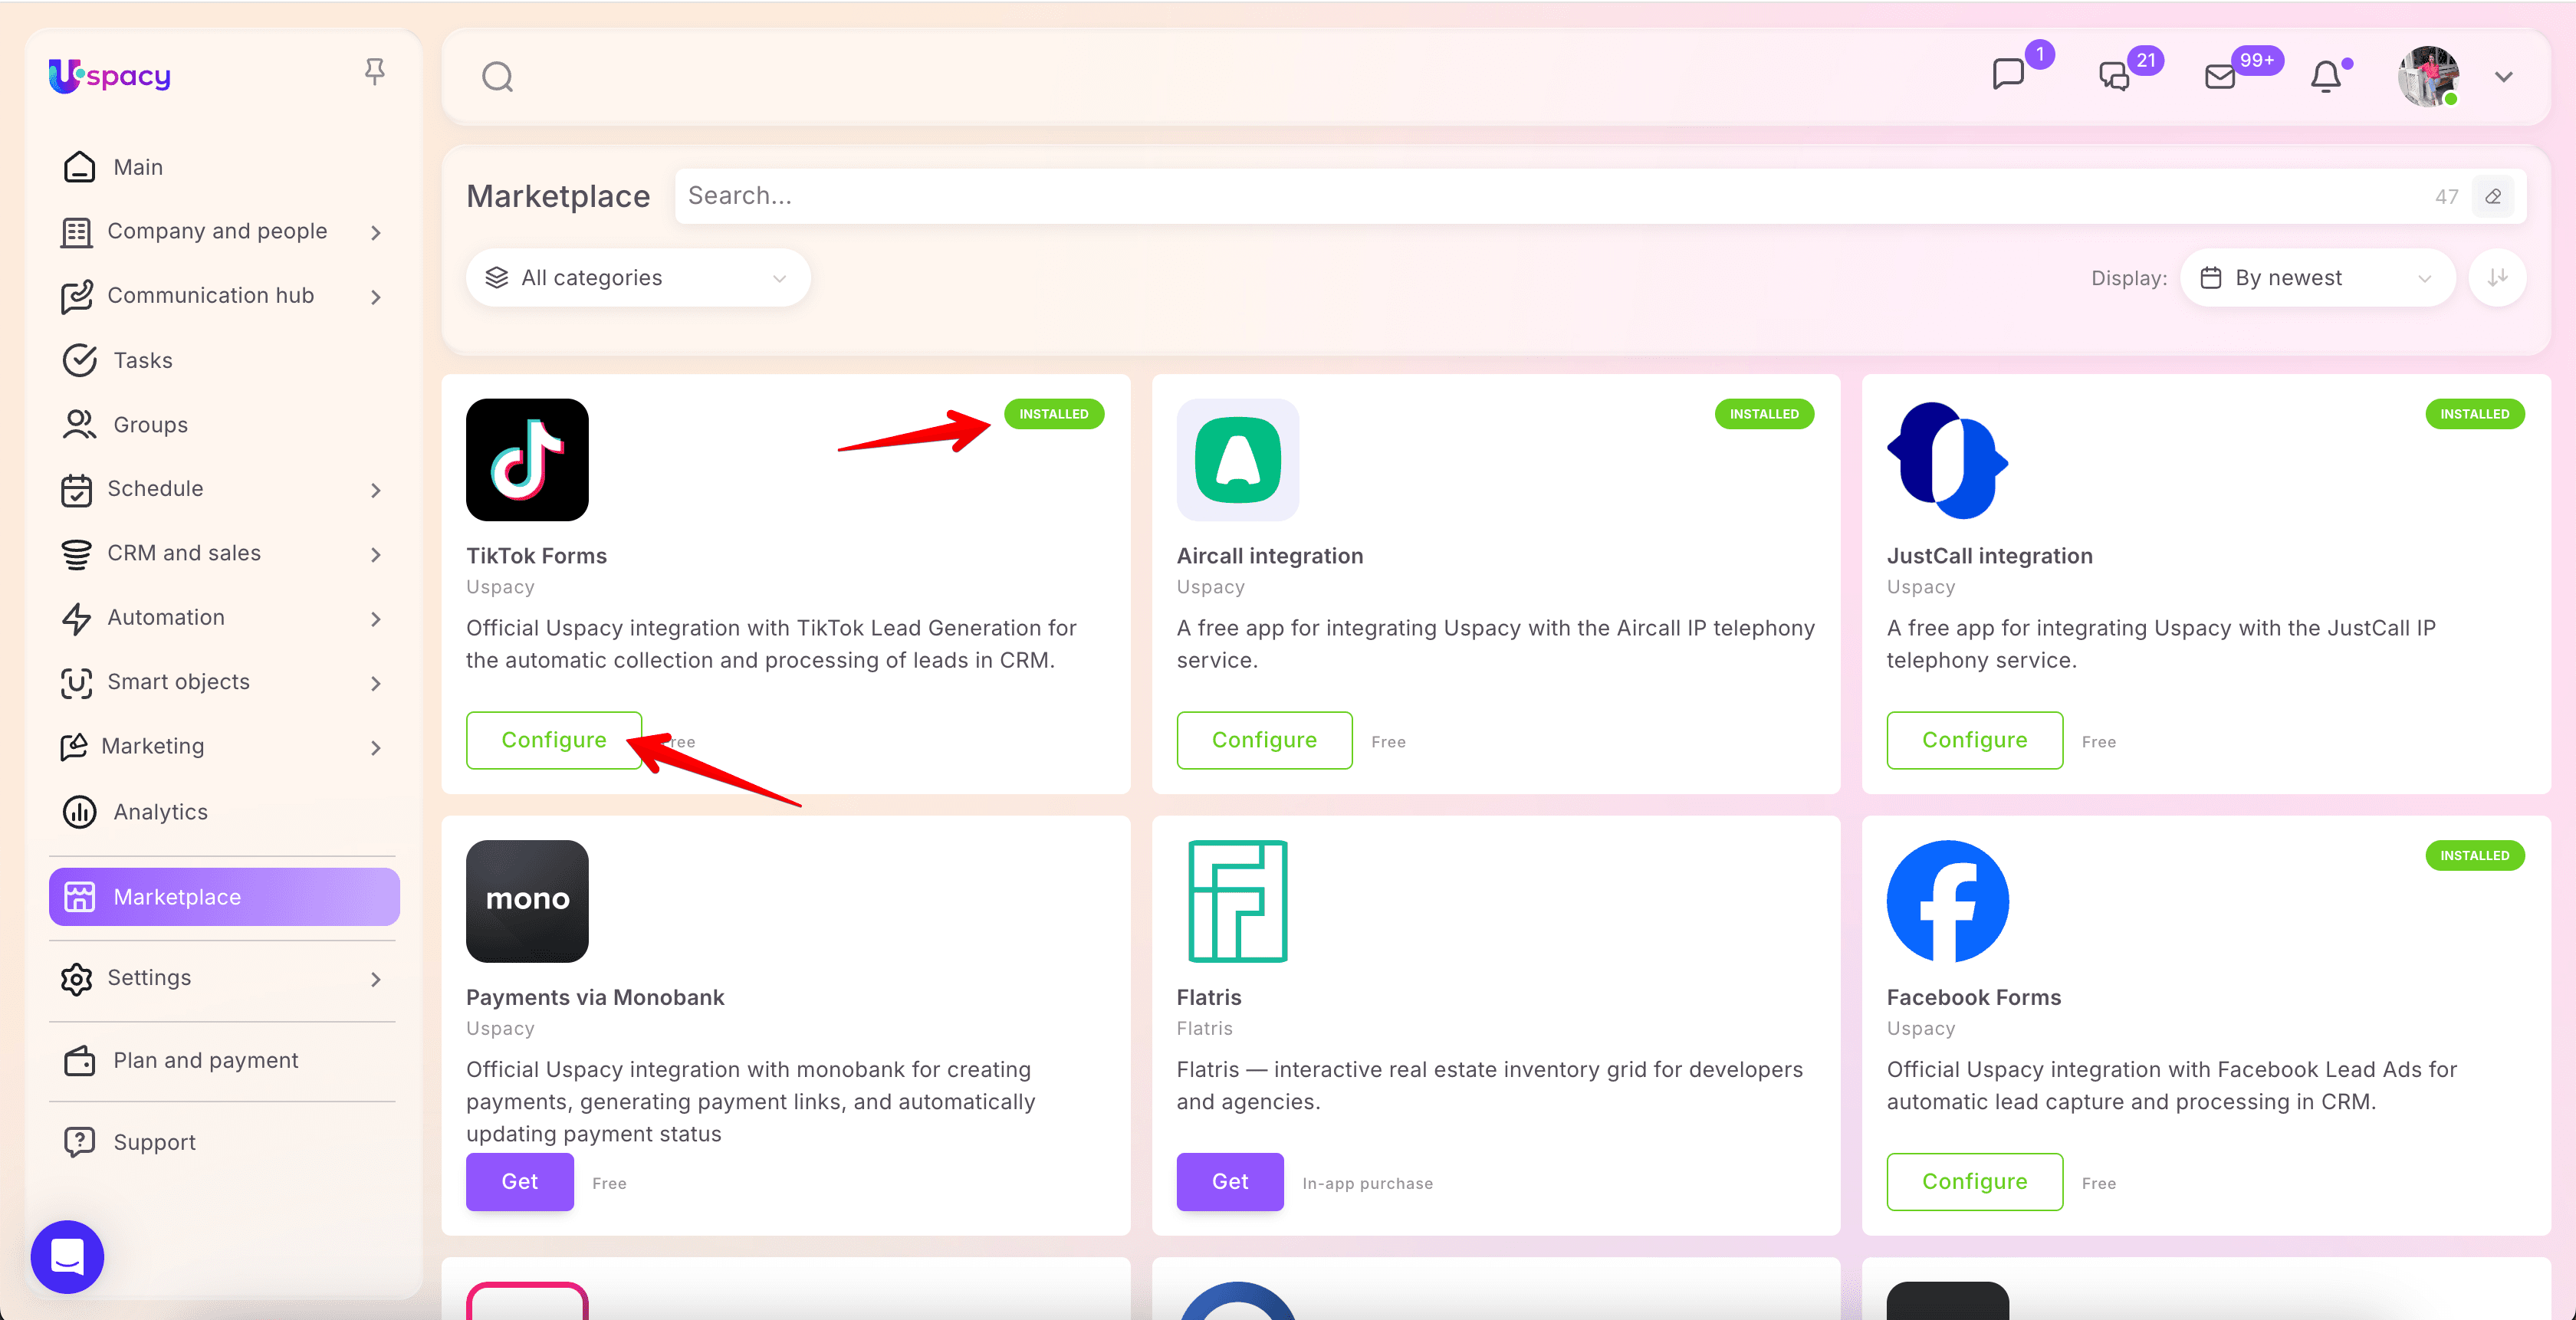The width and height of the screenshot is (2576, 1320).
Task: Expand Marketing submenu arrow
Action: tap(376, 748)
